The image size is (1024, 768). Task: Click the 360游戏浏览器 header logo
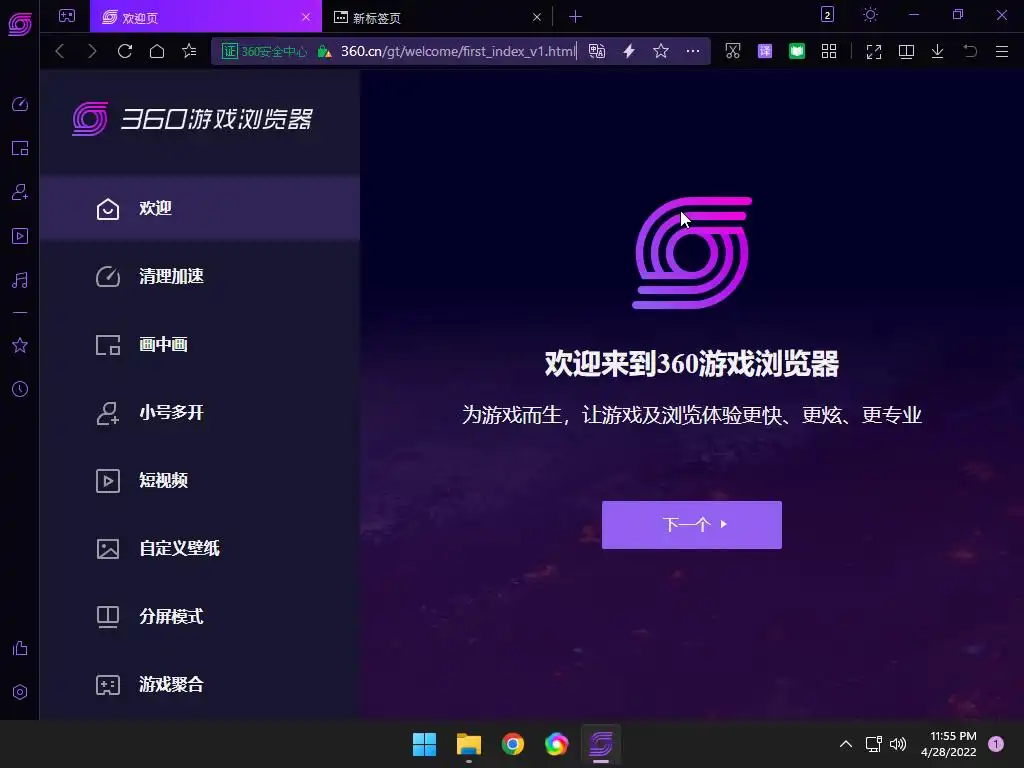tap(193, 119)
